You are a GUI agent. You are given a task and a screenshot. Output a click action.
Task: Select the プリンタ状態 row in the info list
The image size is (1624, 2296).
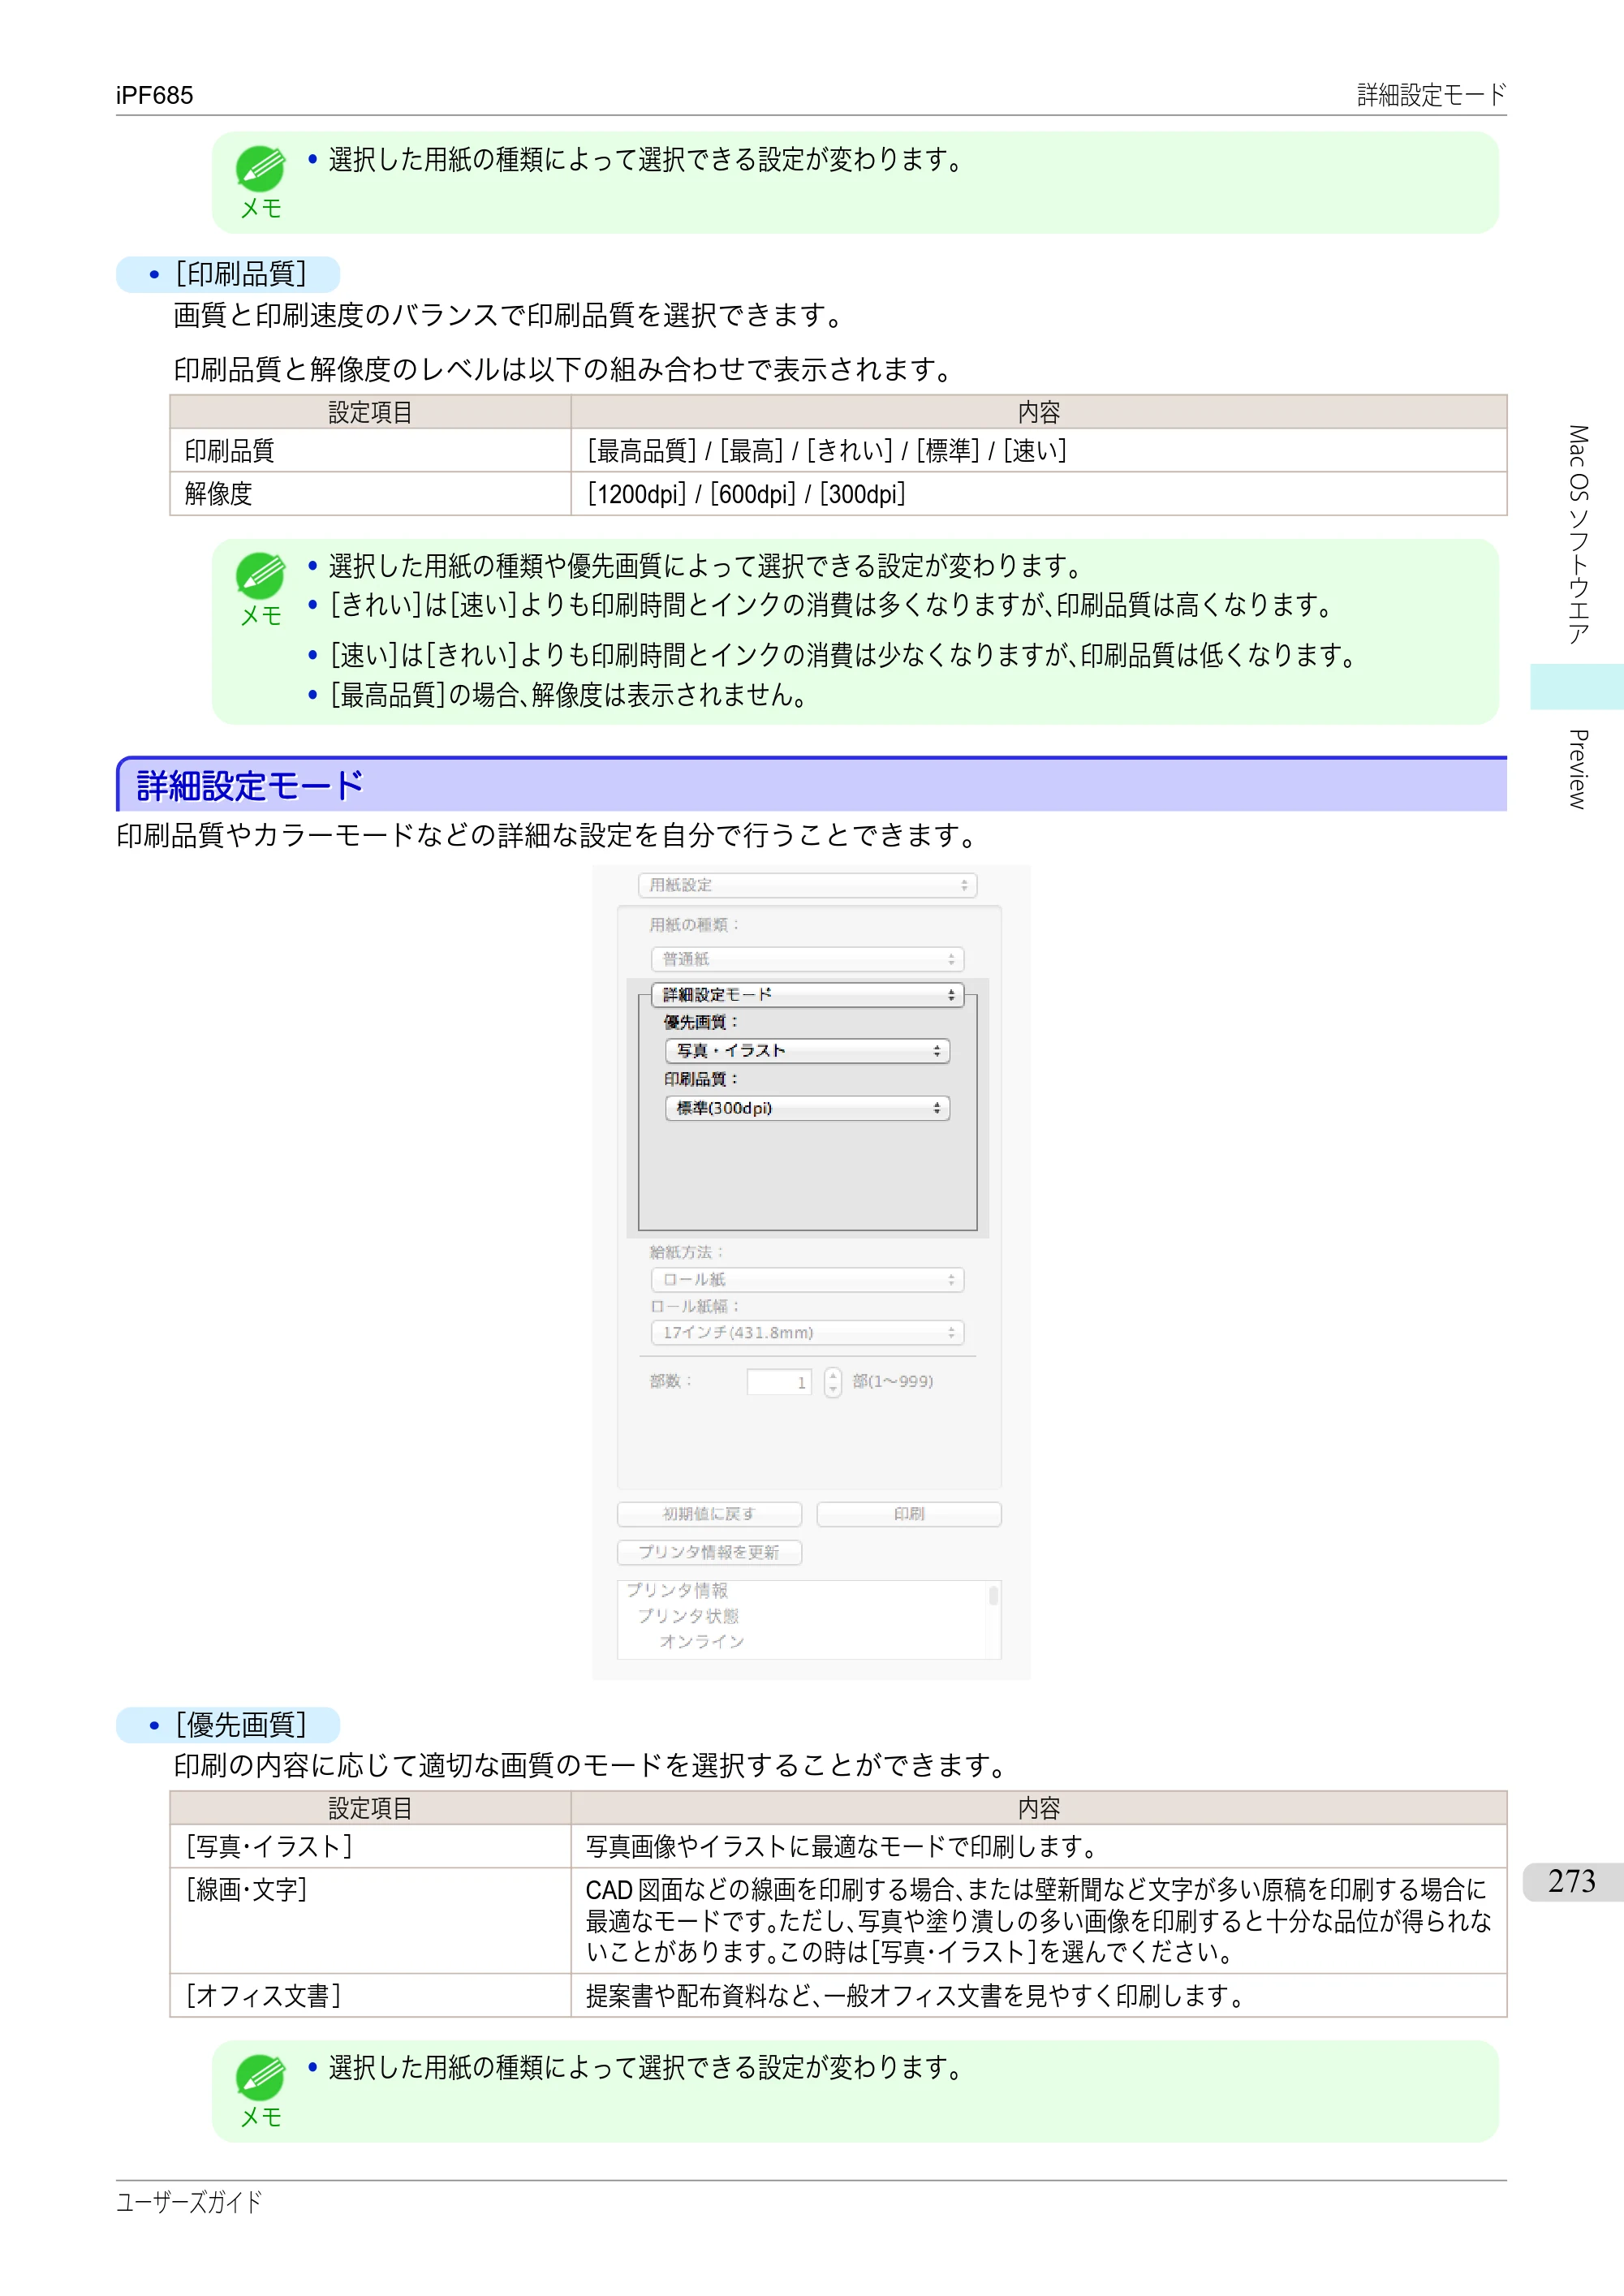(688, 1616)
